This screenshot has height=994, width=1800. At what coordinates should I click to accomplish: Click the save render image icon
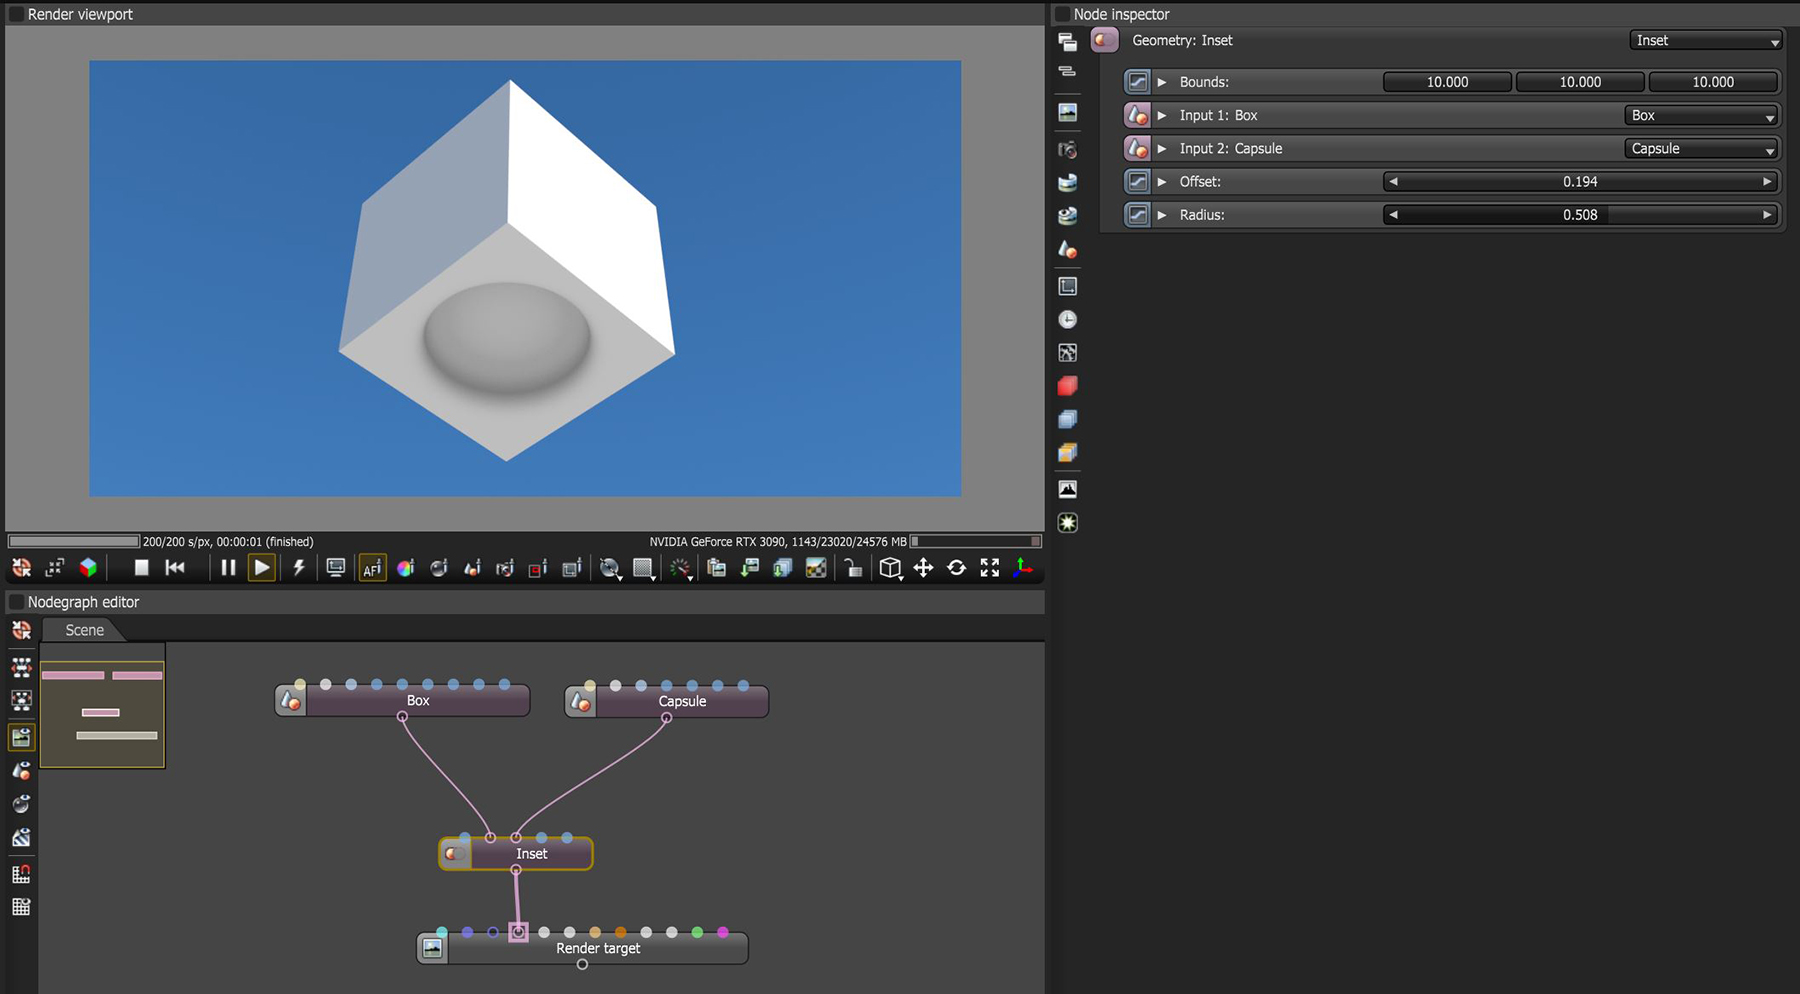(749, 568)
